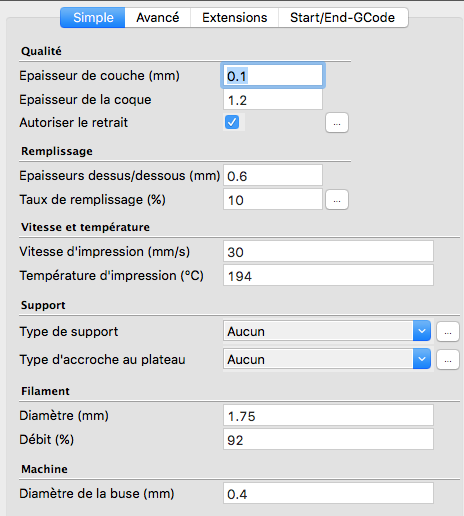464x516 pixels.
Task: Toggle the Autoriser le retrait checkbox
Action: click(x=232, y=122)
